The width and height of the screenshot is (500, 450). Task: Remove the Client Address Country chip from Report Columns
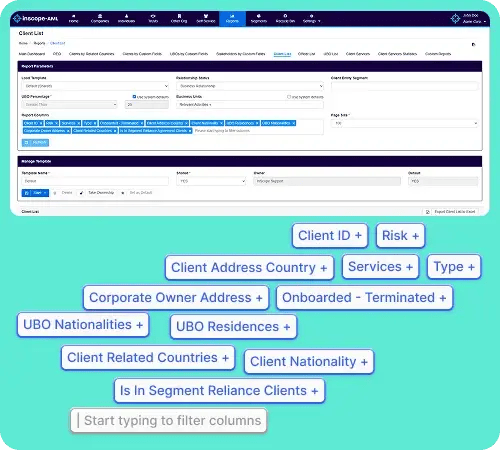pos(186,123)
